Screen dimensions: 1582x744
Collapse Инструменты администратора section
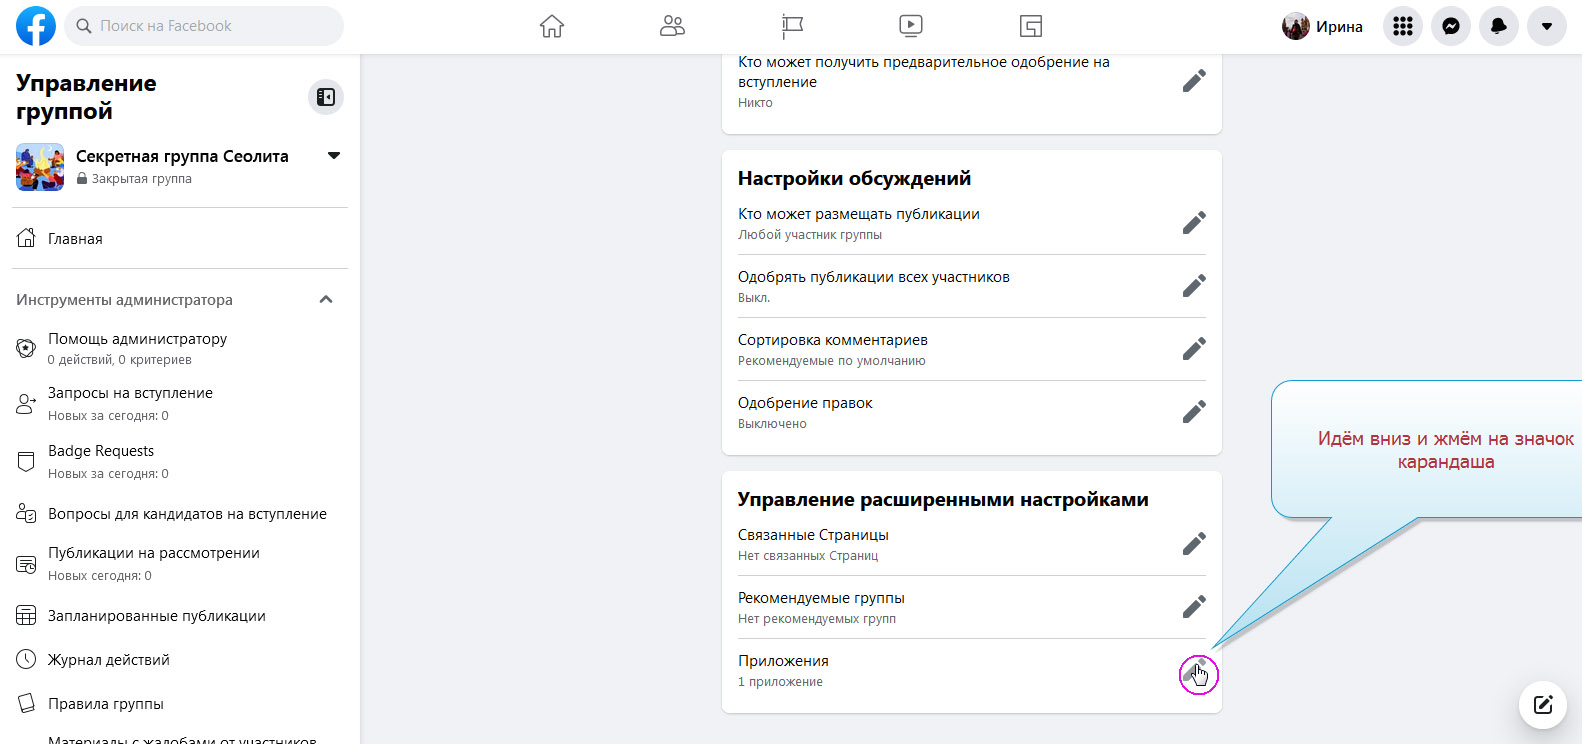tap(326, 300)
